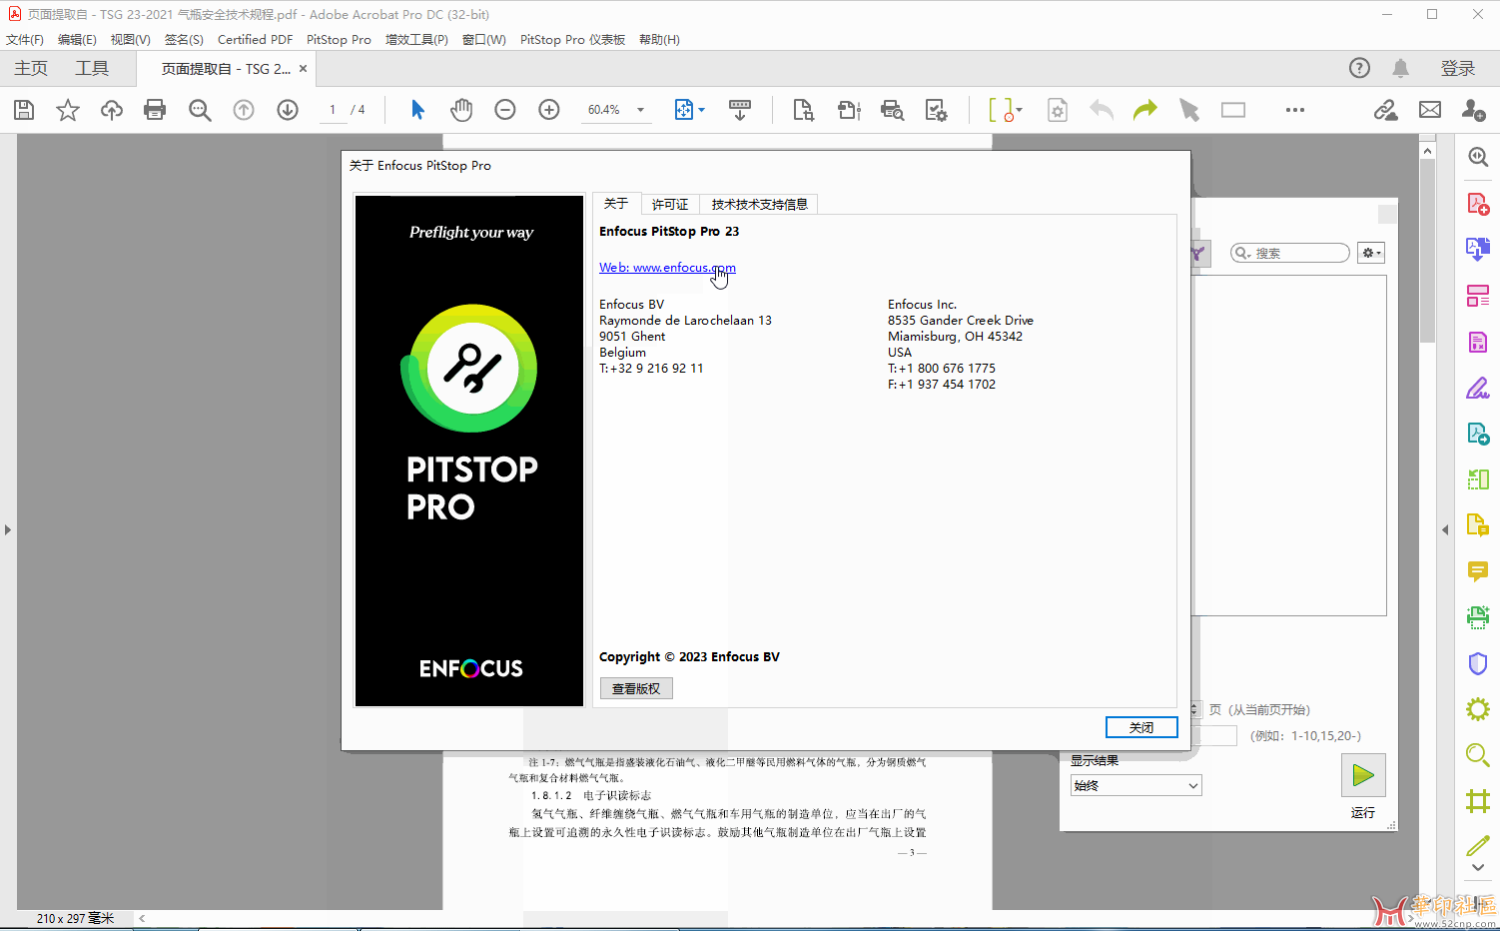Click the zoom out minus icon
Screen dimensions: 1500x931
505,110
